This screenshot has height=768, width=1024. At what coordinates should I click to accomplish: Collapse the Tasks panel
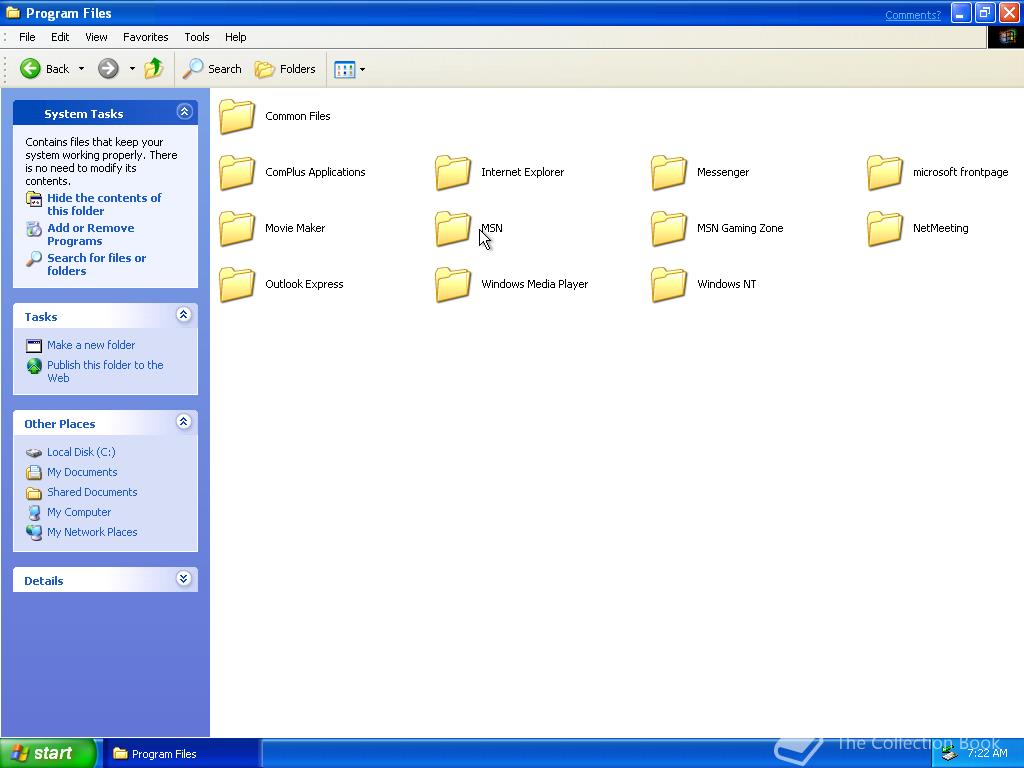click(x=184, y=315)
